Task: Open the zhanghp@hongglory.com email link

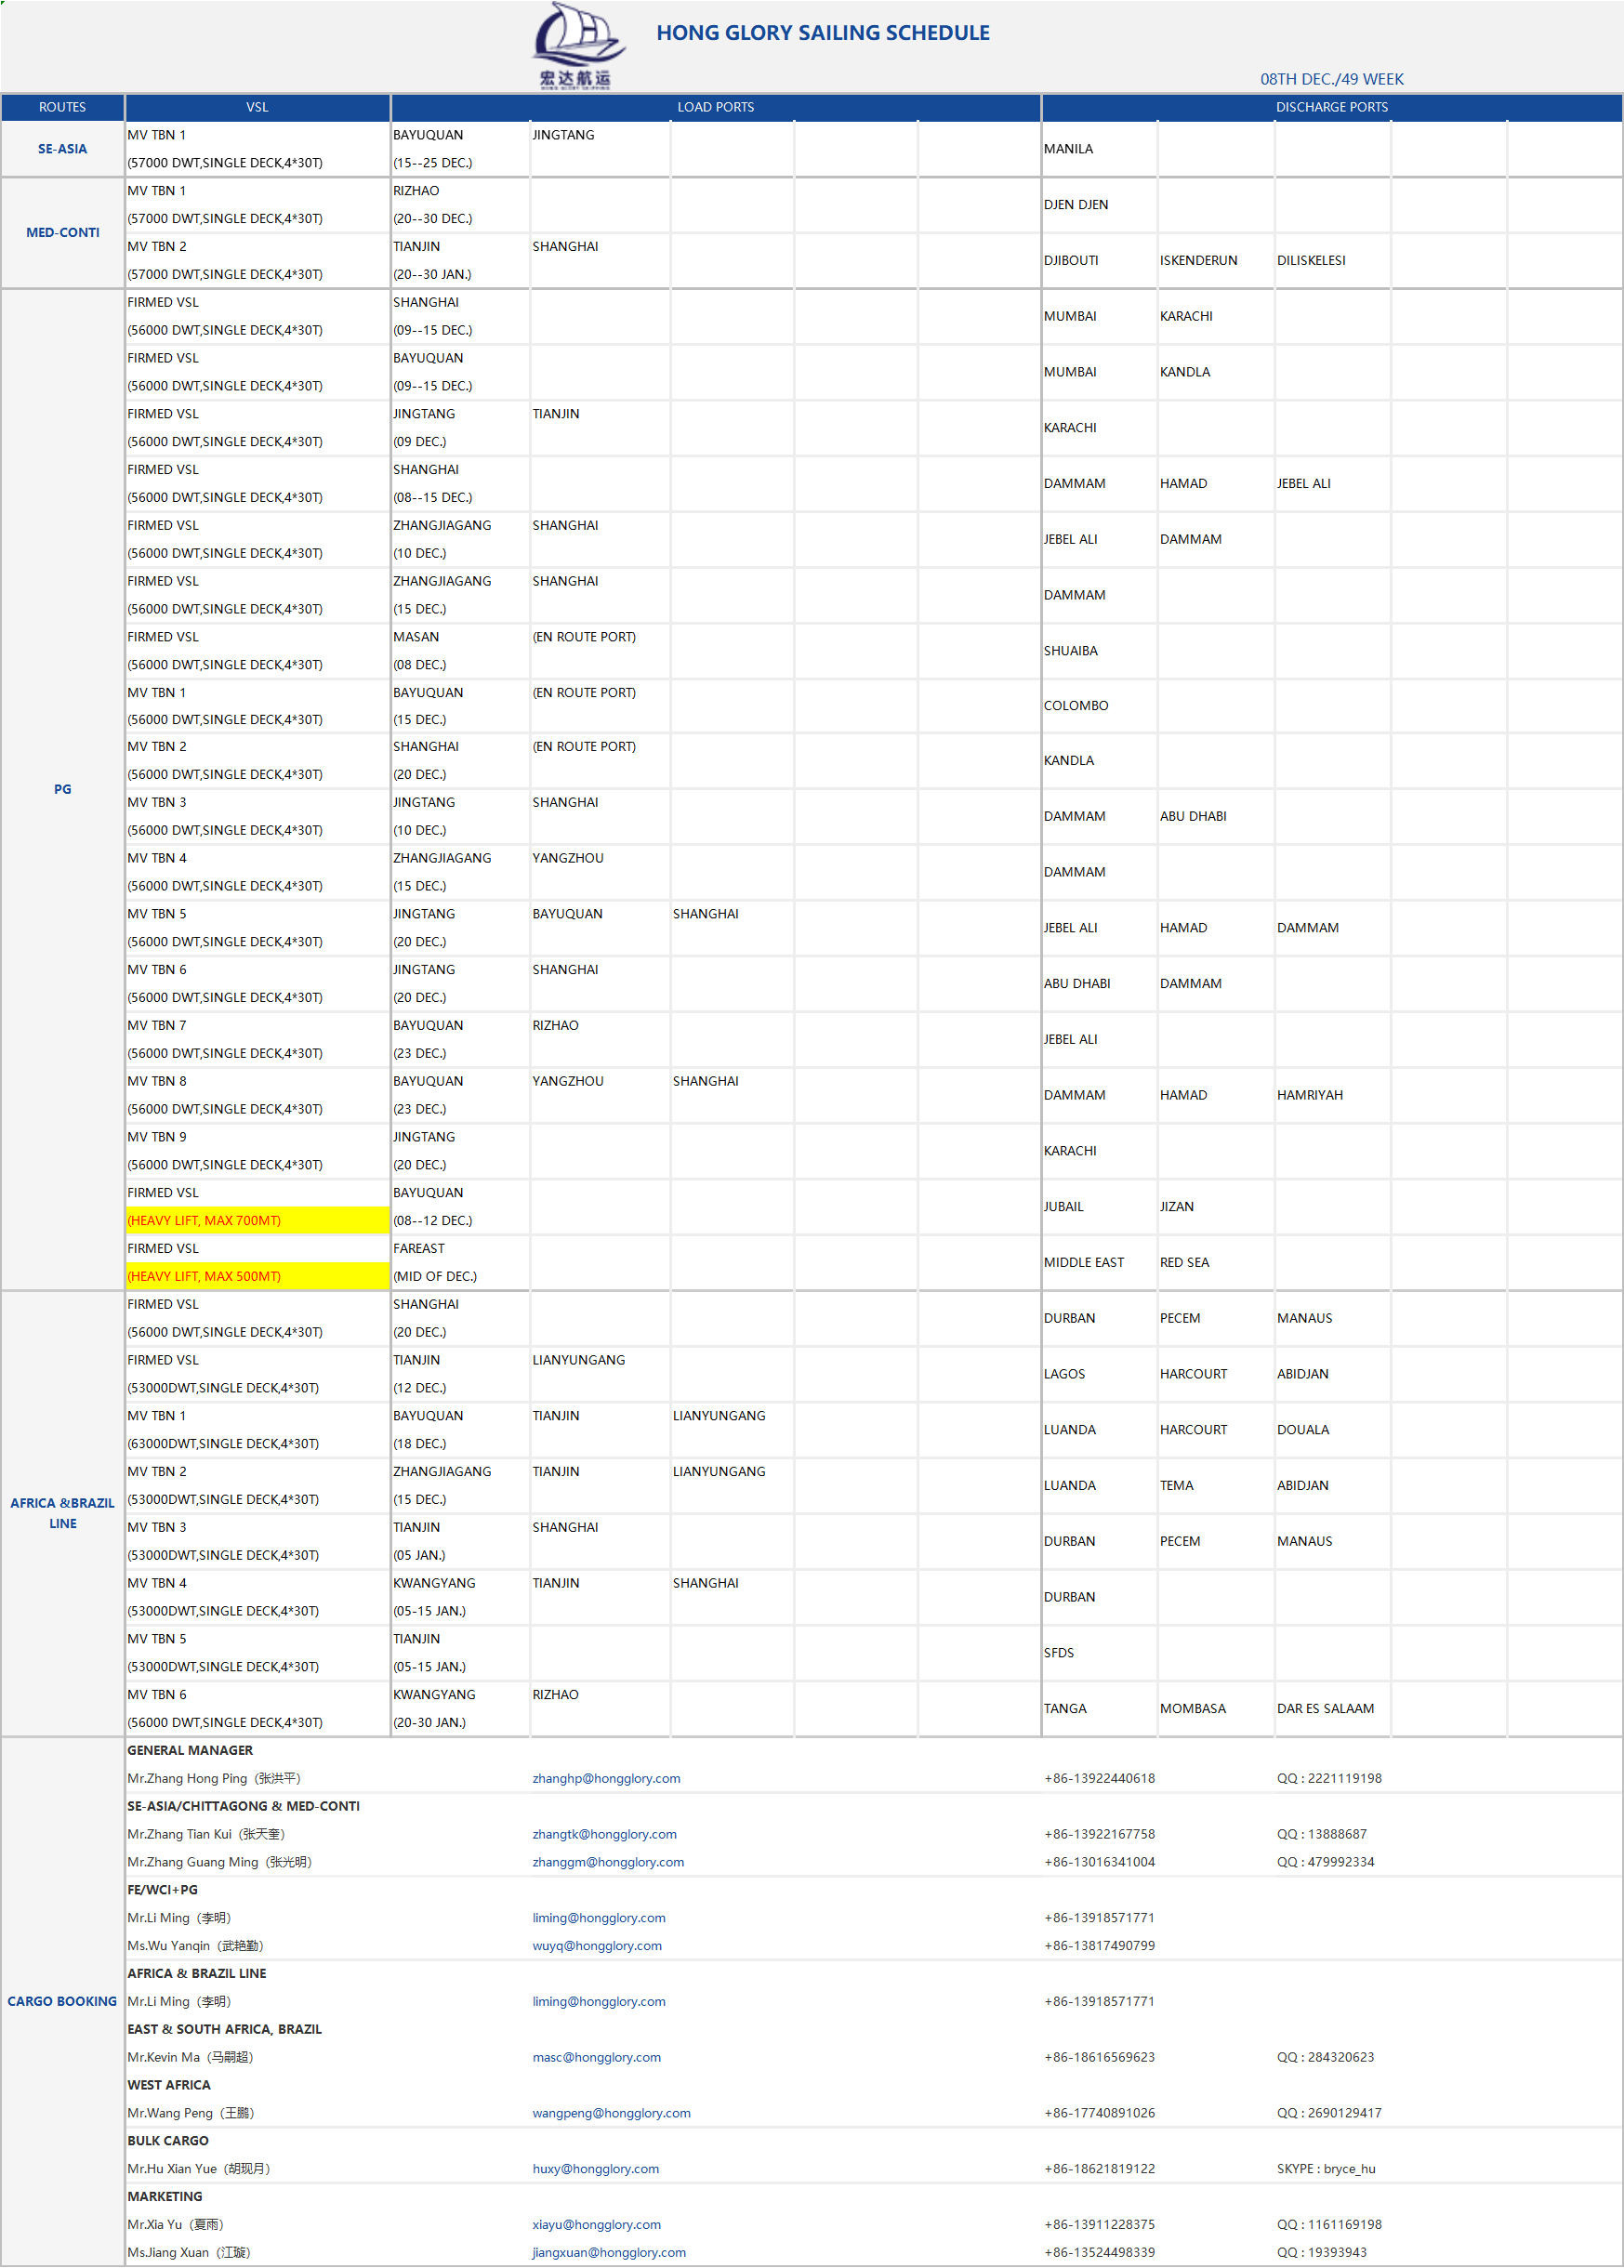Action: [606, 1778]
